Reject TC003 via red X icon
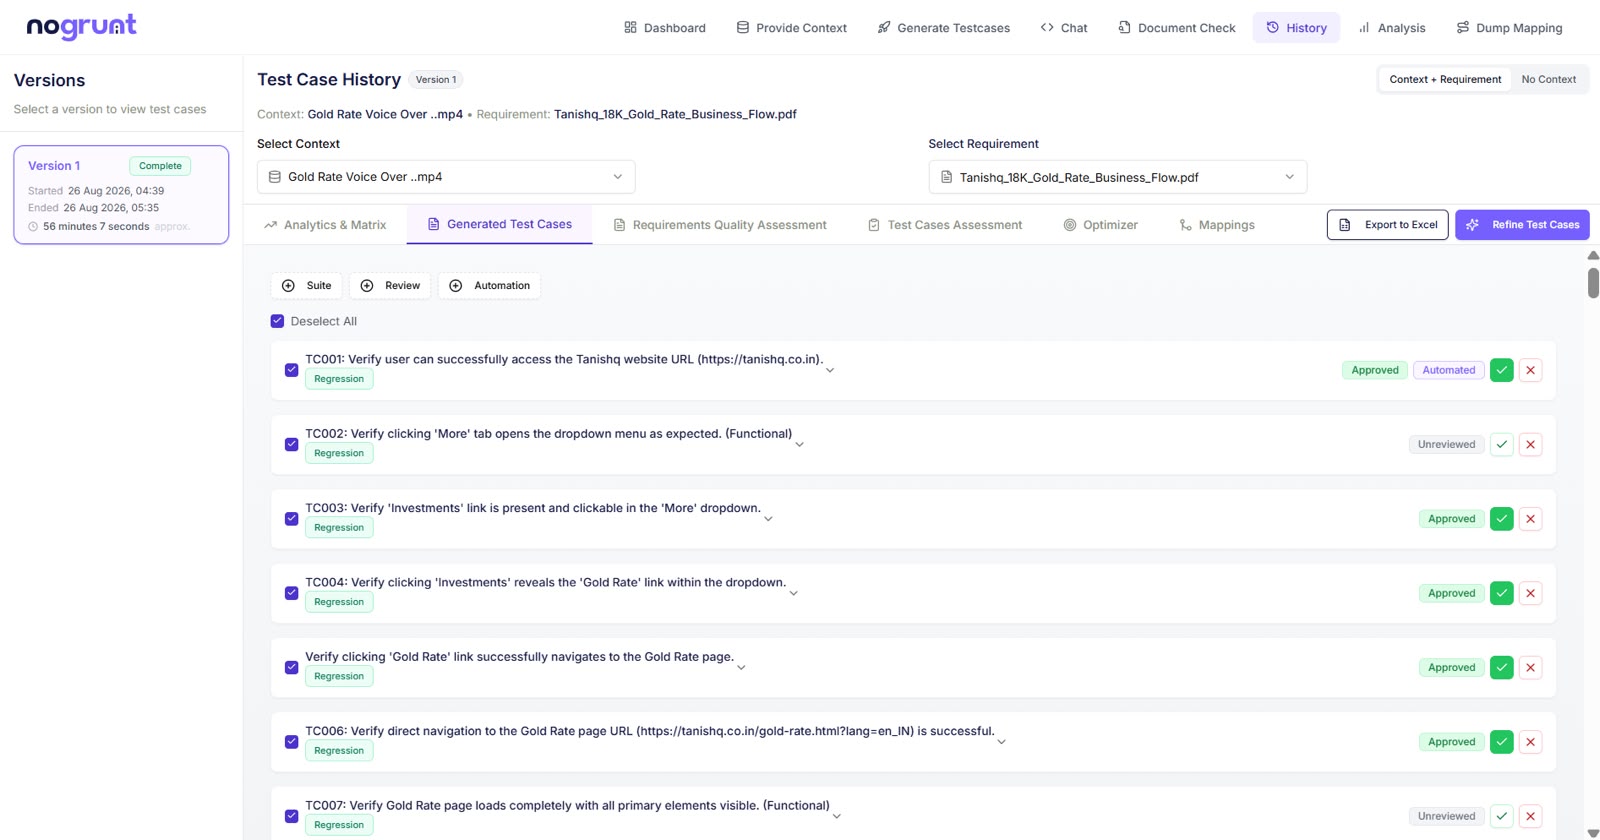1600x840 pixels. [x=1530, y=519]
